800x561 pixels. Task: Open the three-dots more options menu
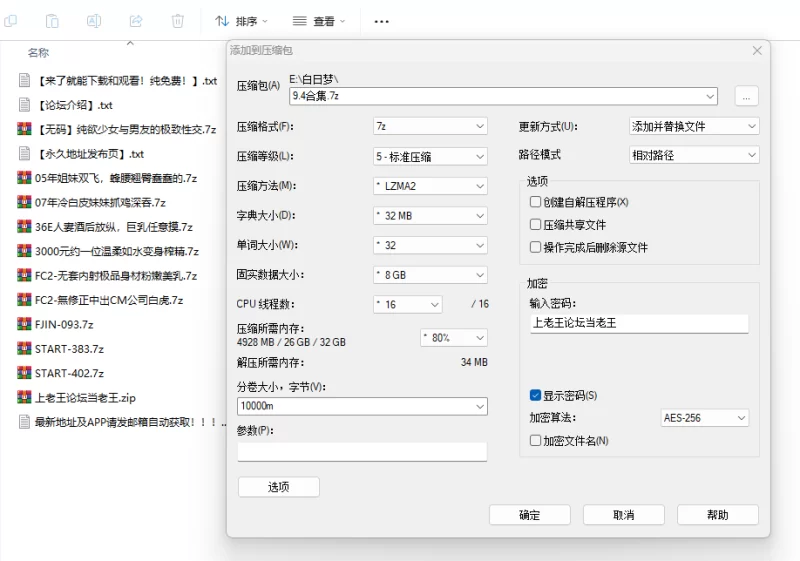[382, 21]
